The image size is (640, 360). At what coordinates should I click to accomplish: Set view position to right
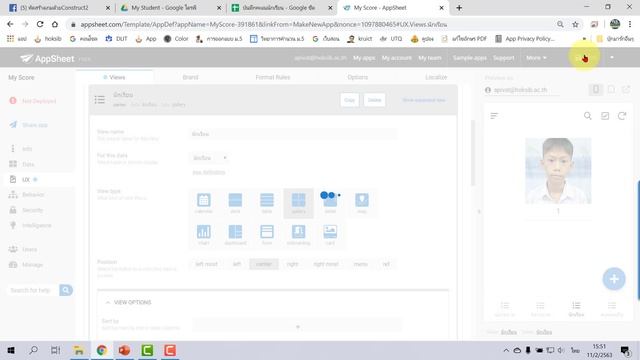pyautogui.click(x=292, y=264)
